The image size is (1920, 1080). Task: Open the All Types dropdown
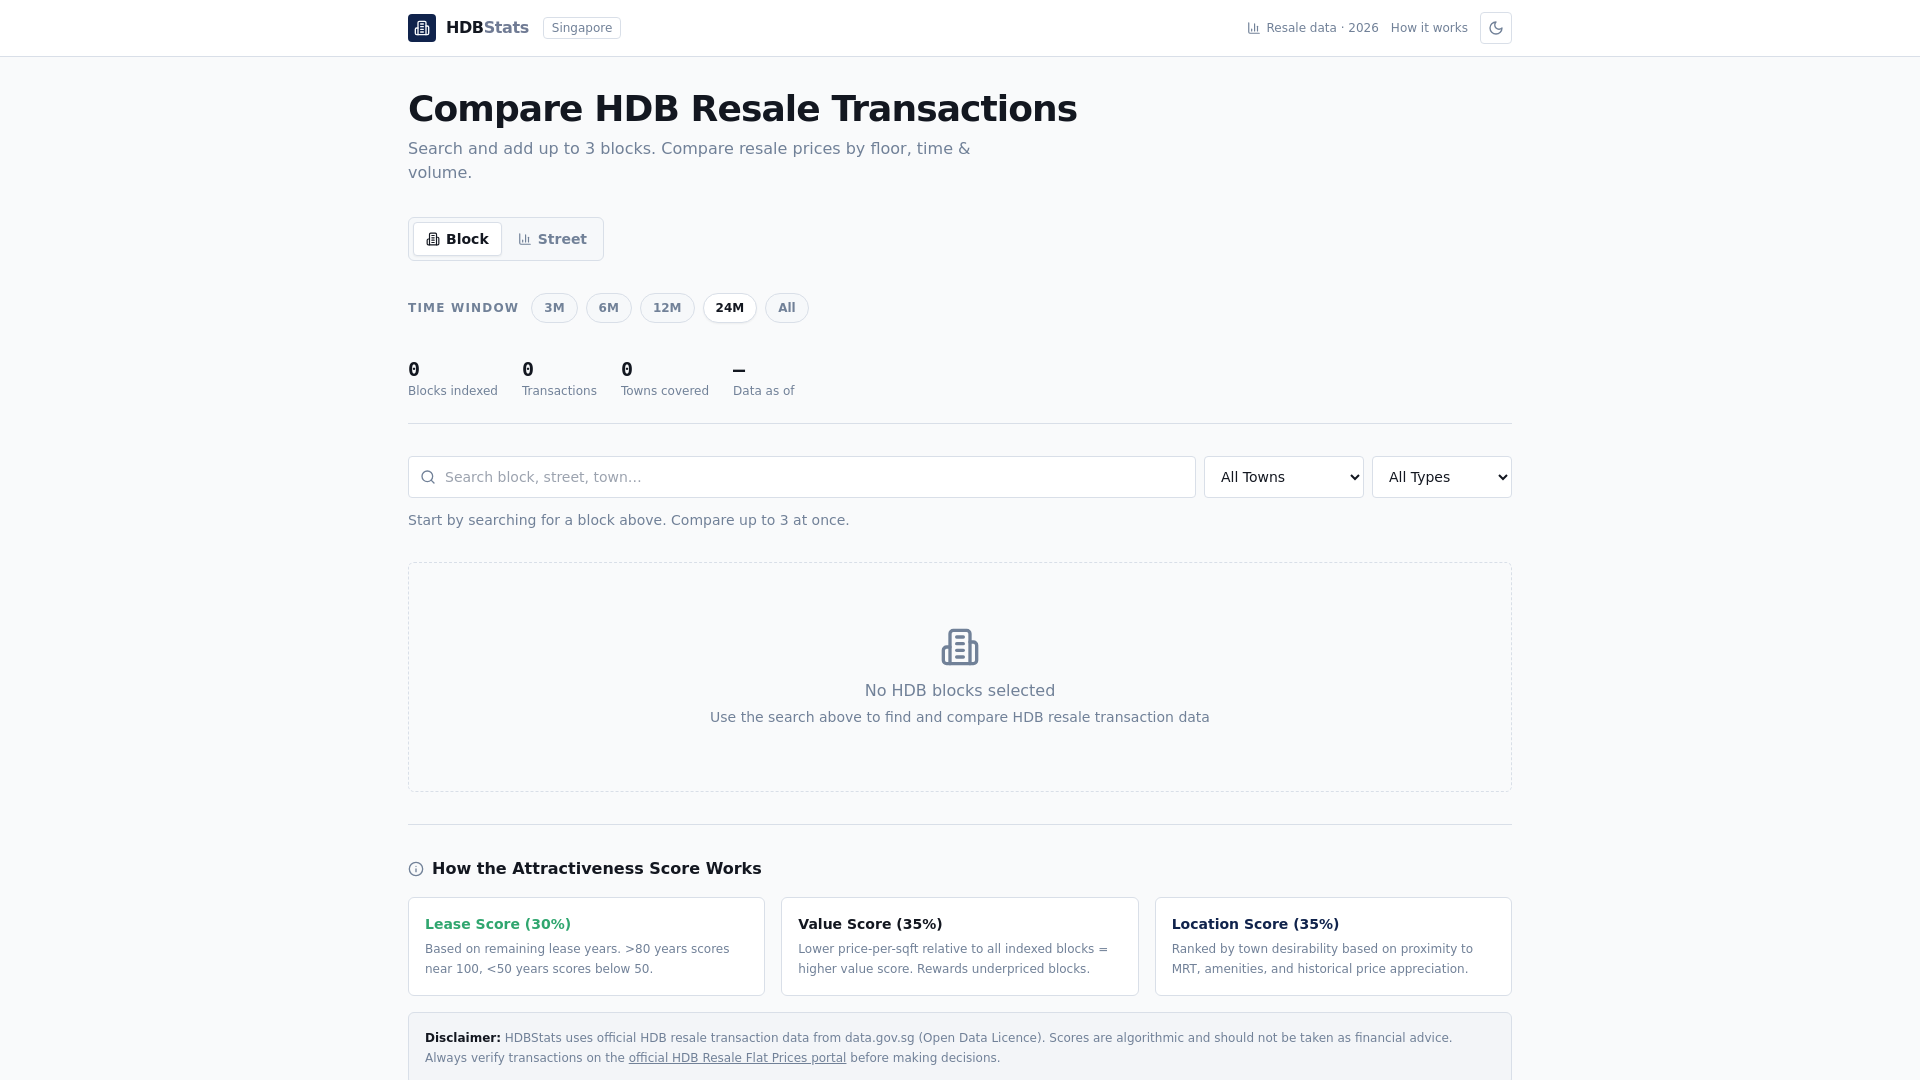pyautogui.click(x=1442, y=477)
